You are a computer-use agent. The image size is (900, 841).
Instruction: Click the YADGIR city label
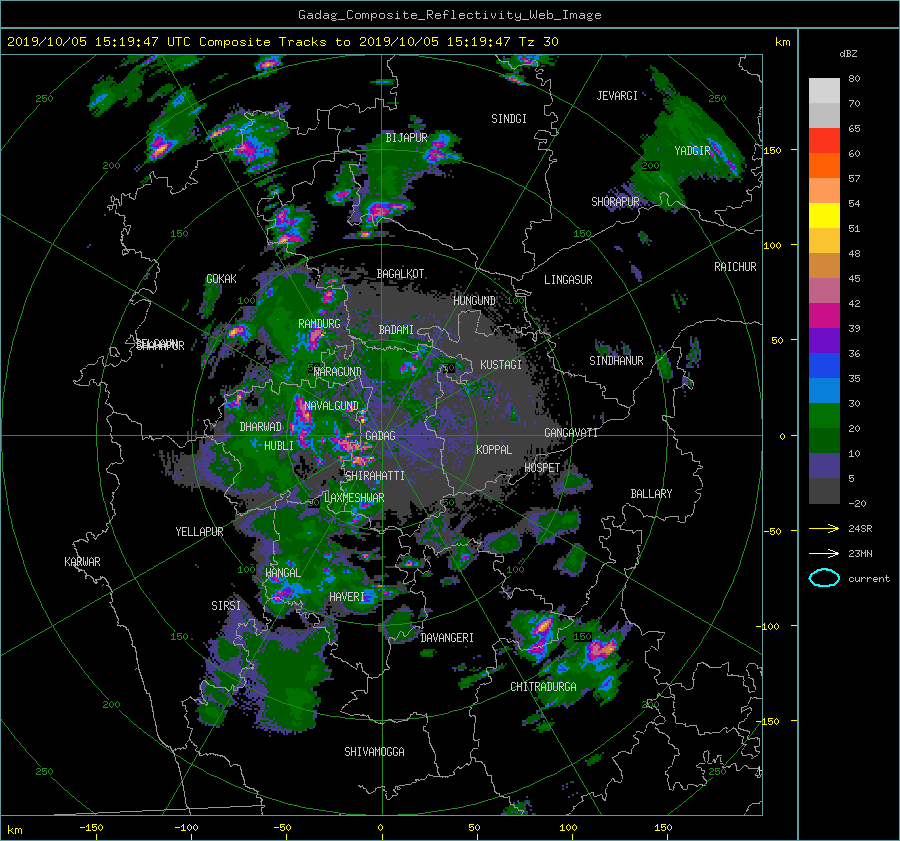[692, 151]
